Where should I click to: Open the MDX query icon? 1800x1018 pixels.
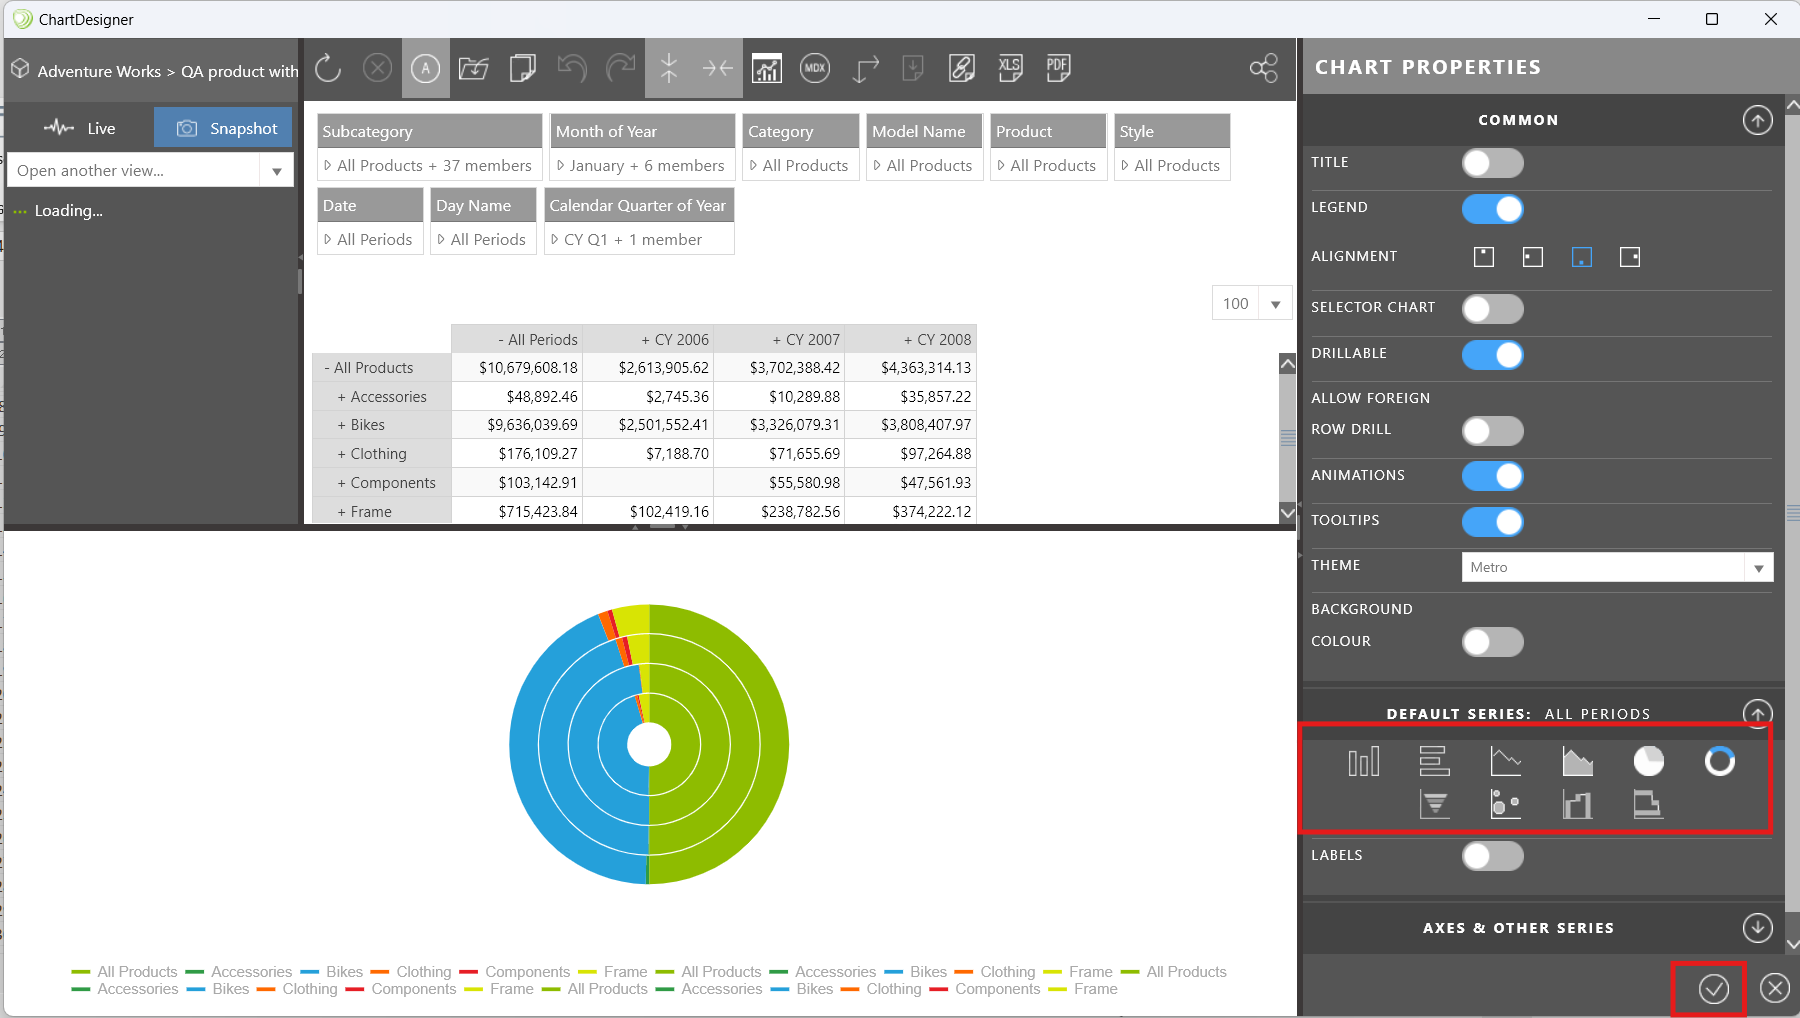pyautogui.click(x=815, y=68)
